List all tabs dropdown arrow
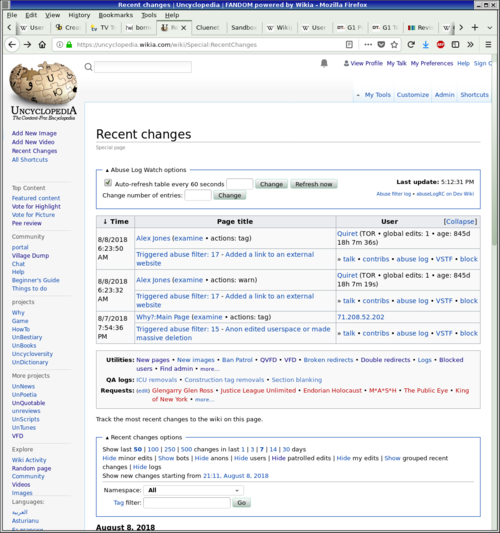 pyautogui.click(x=489, y=28)
